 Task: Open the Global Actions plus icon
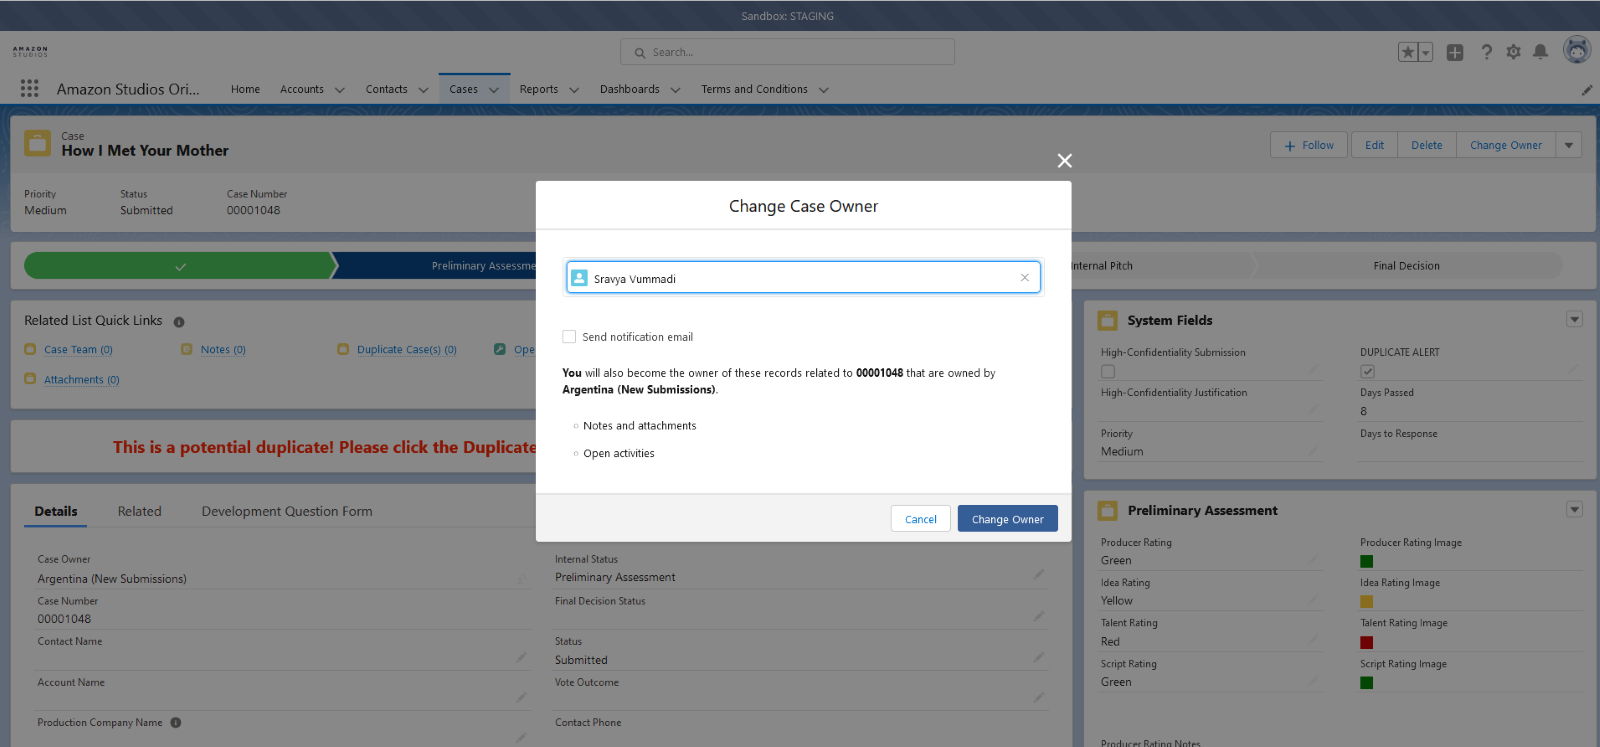(x=1455, y=52)
